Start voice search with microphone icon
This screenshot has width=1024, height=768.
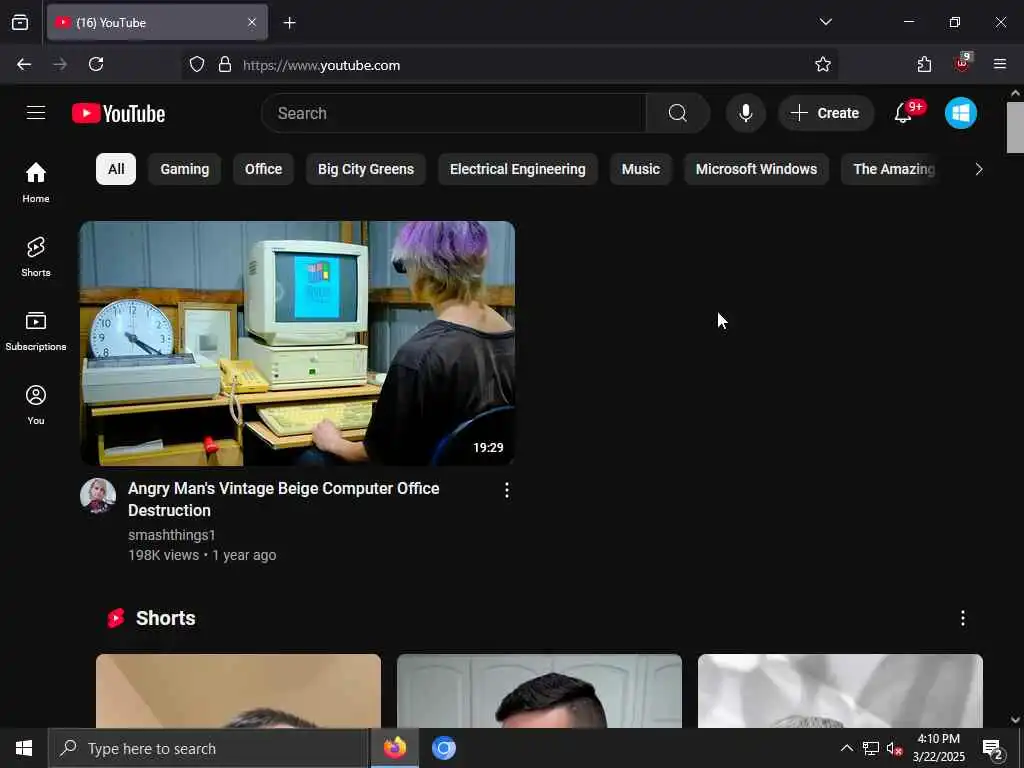point(745,113)
